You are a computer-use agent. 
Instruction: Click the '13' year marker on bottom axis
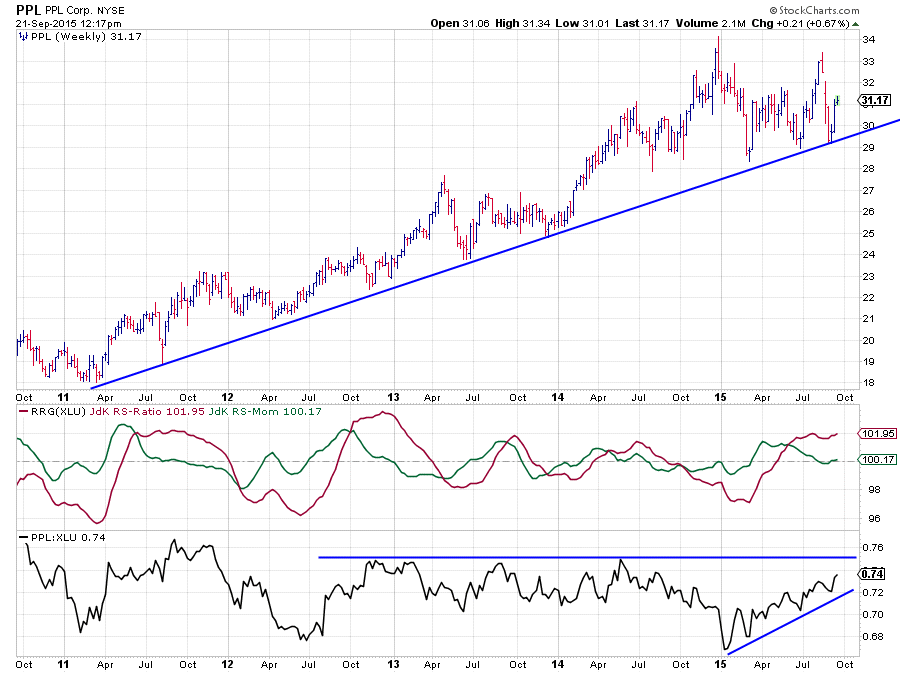tap(393, 663)
